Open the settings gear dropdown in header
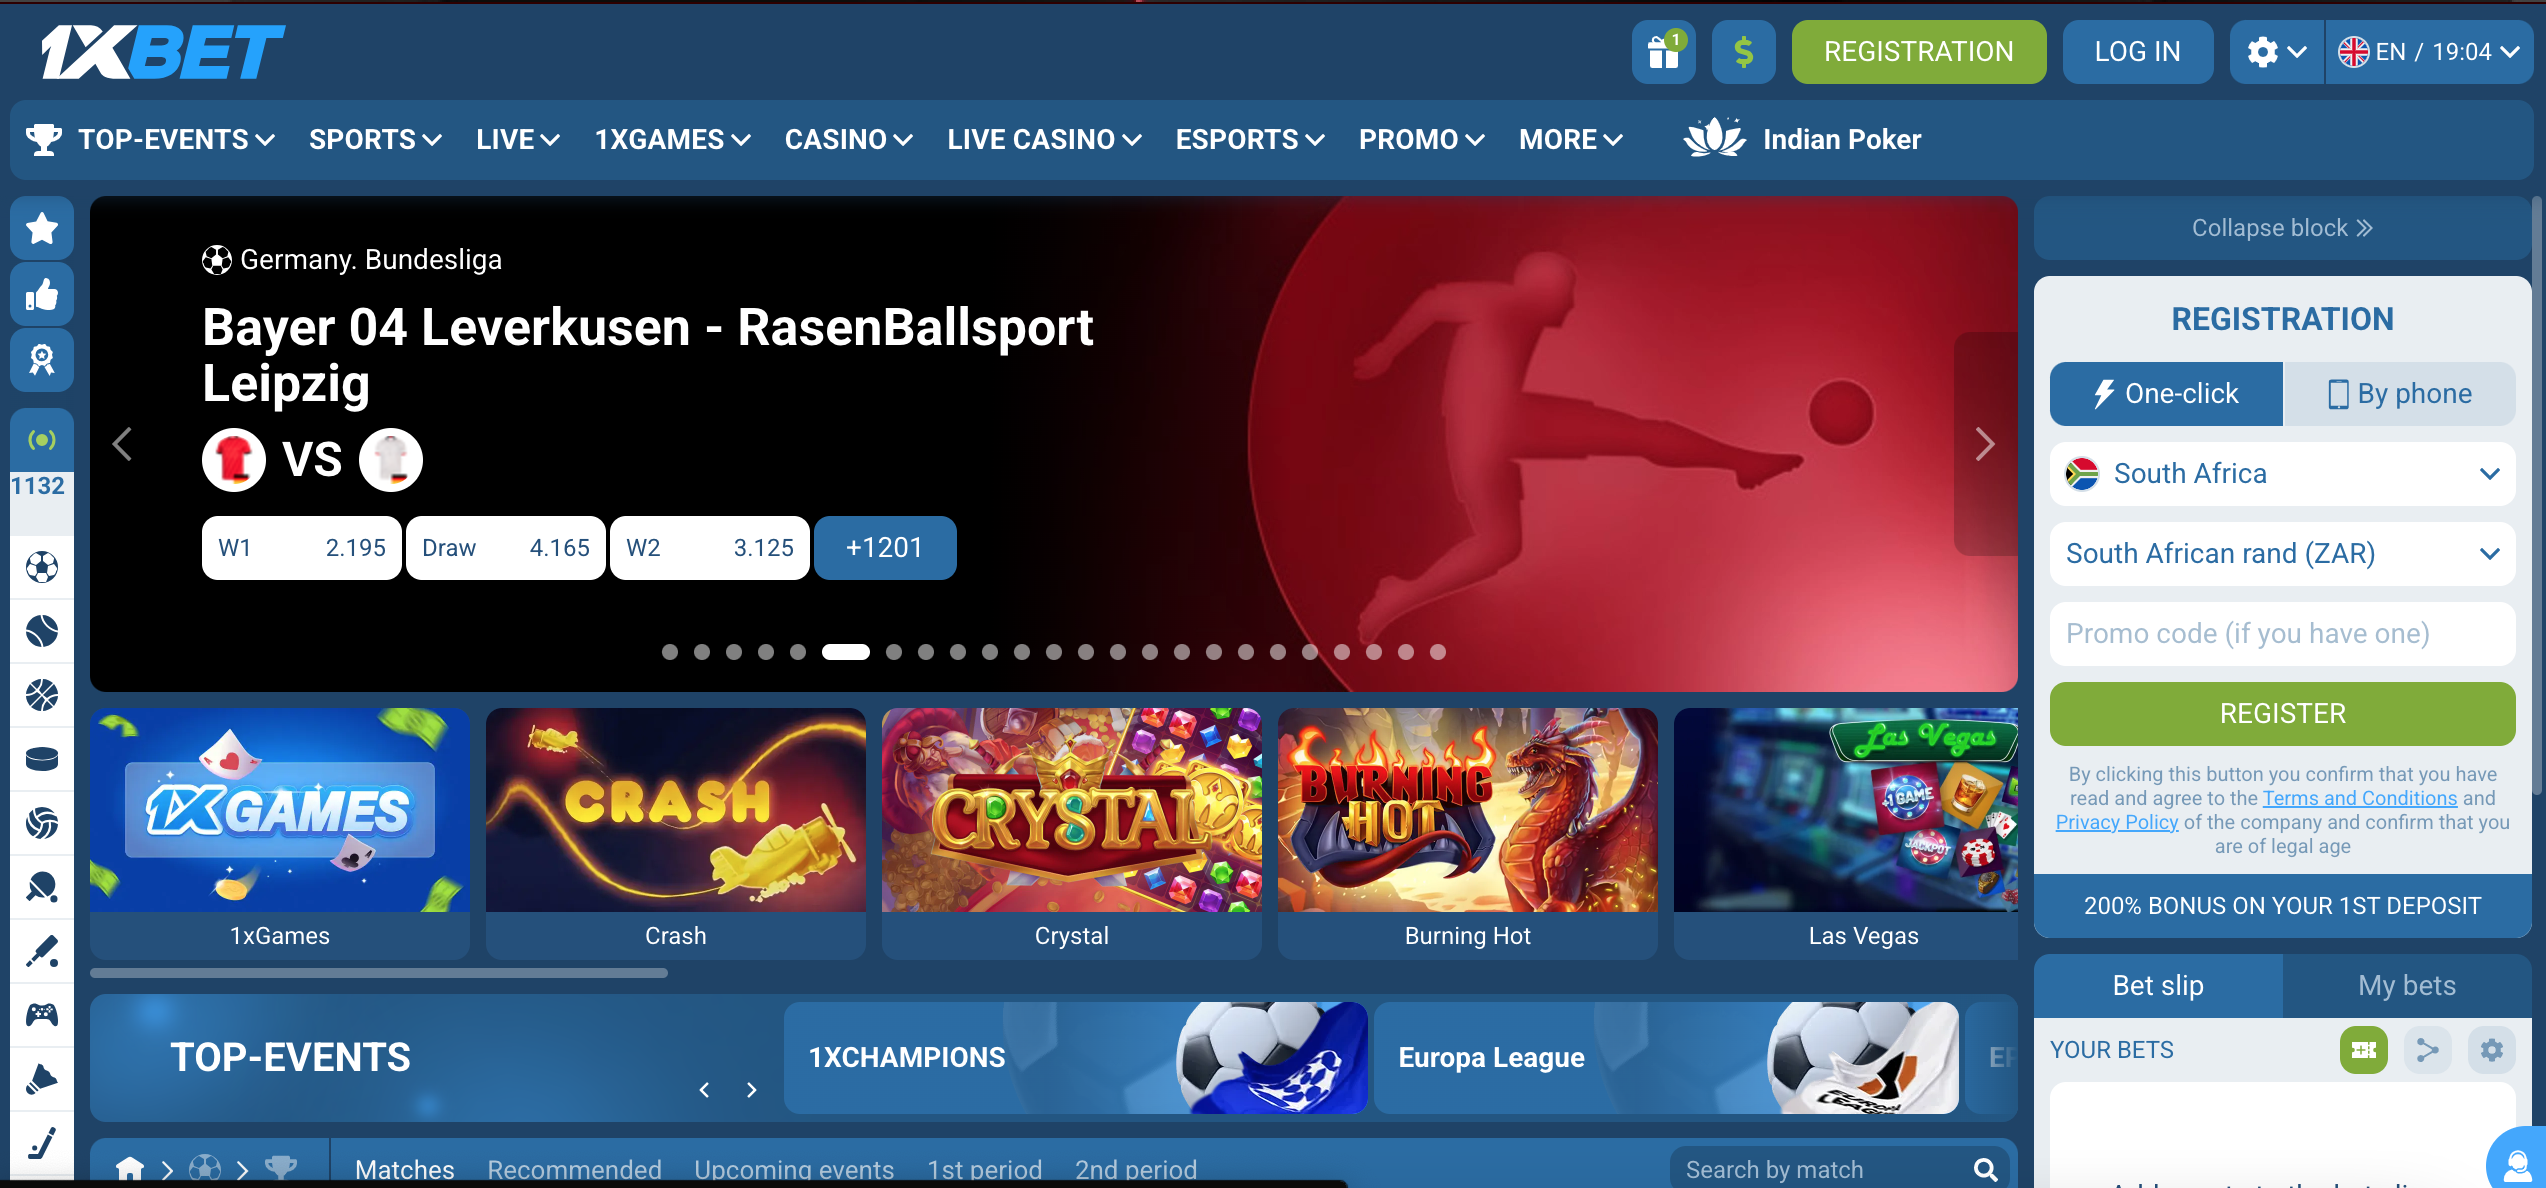 [x=2277, y=52]
